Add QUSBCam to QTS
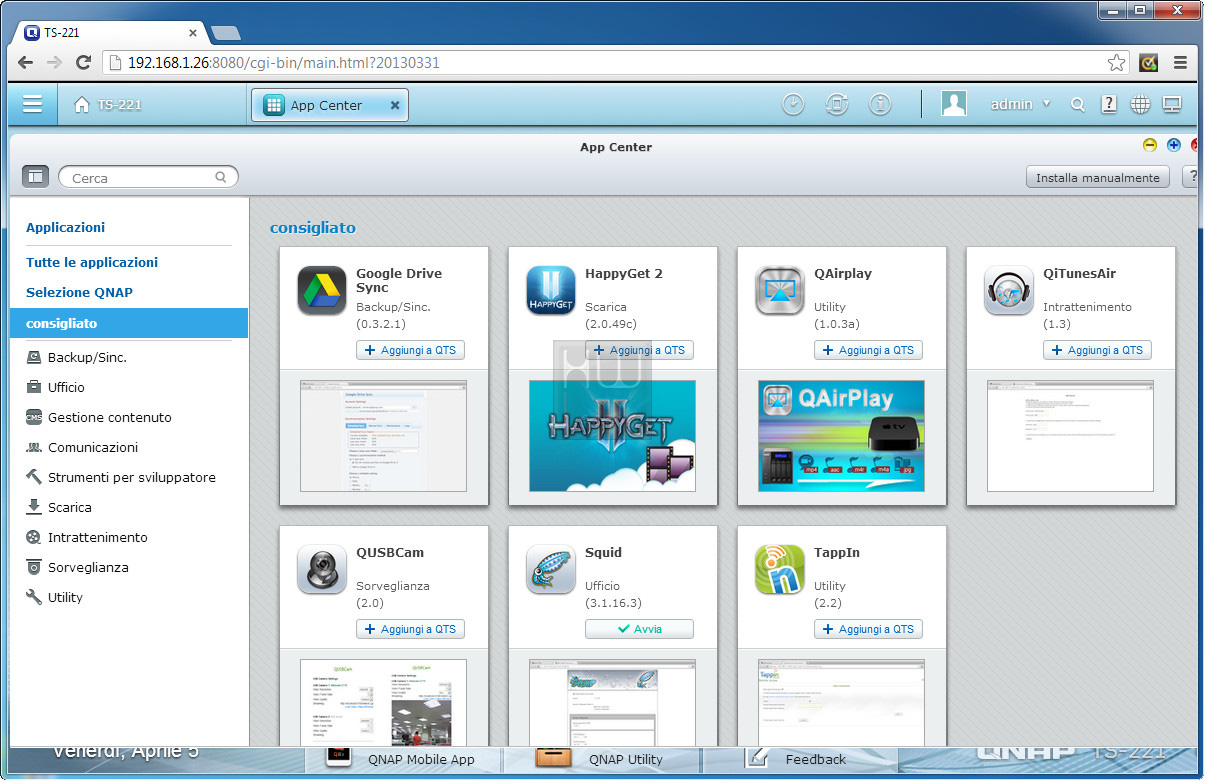Image resolution: width=1205 pixels, height=781 pixels. [410, 629]
